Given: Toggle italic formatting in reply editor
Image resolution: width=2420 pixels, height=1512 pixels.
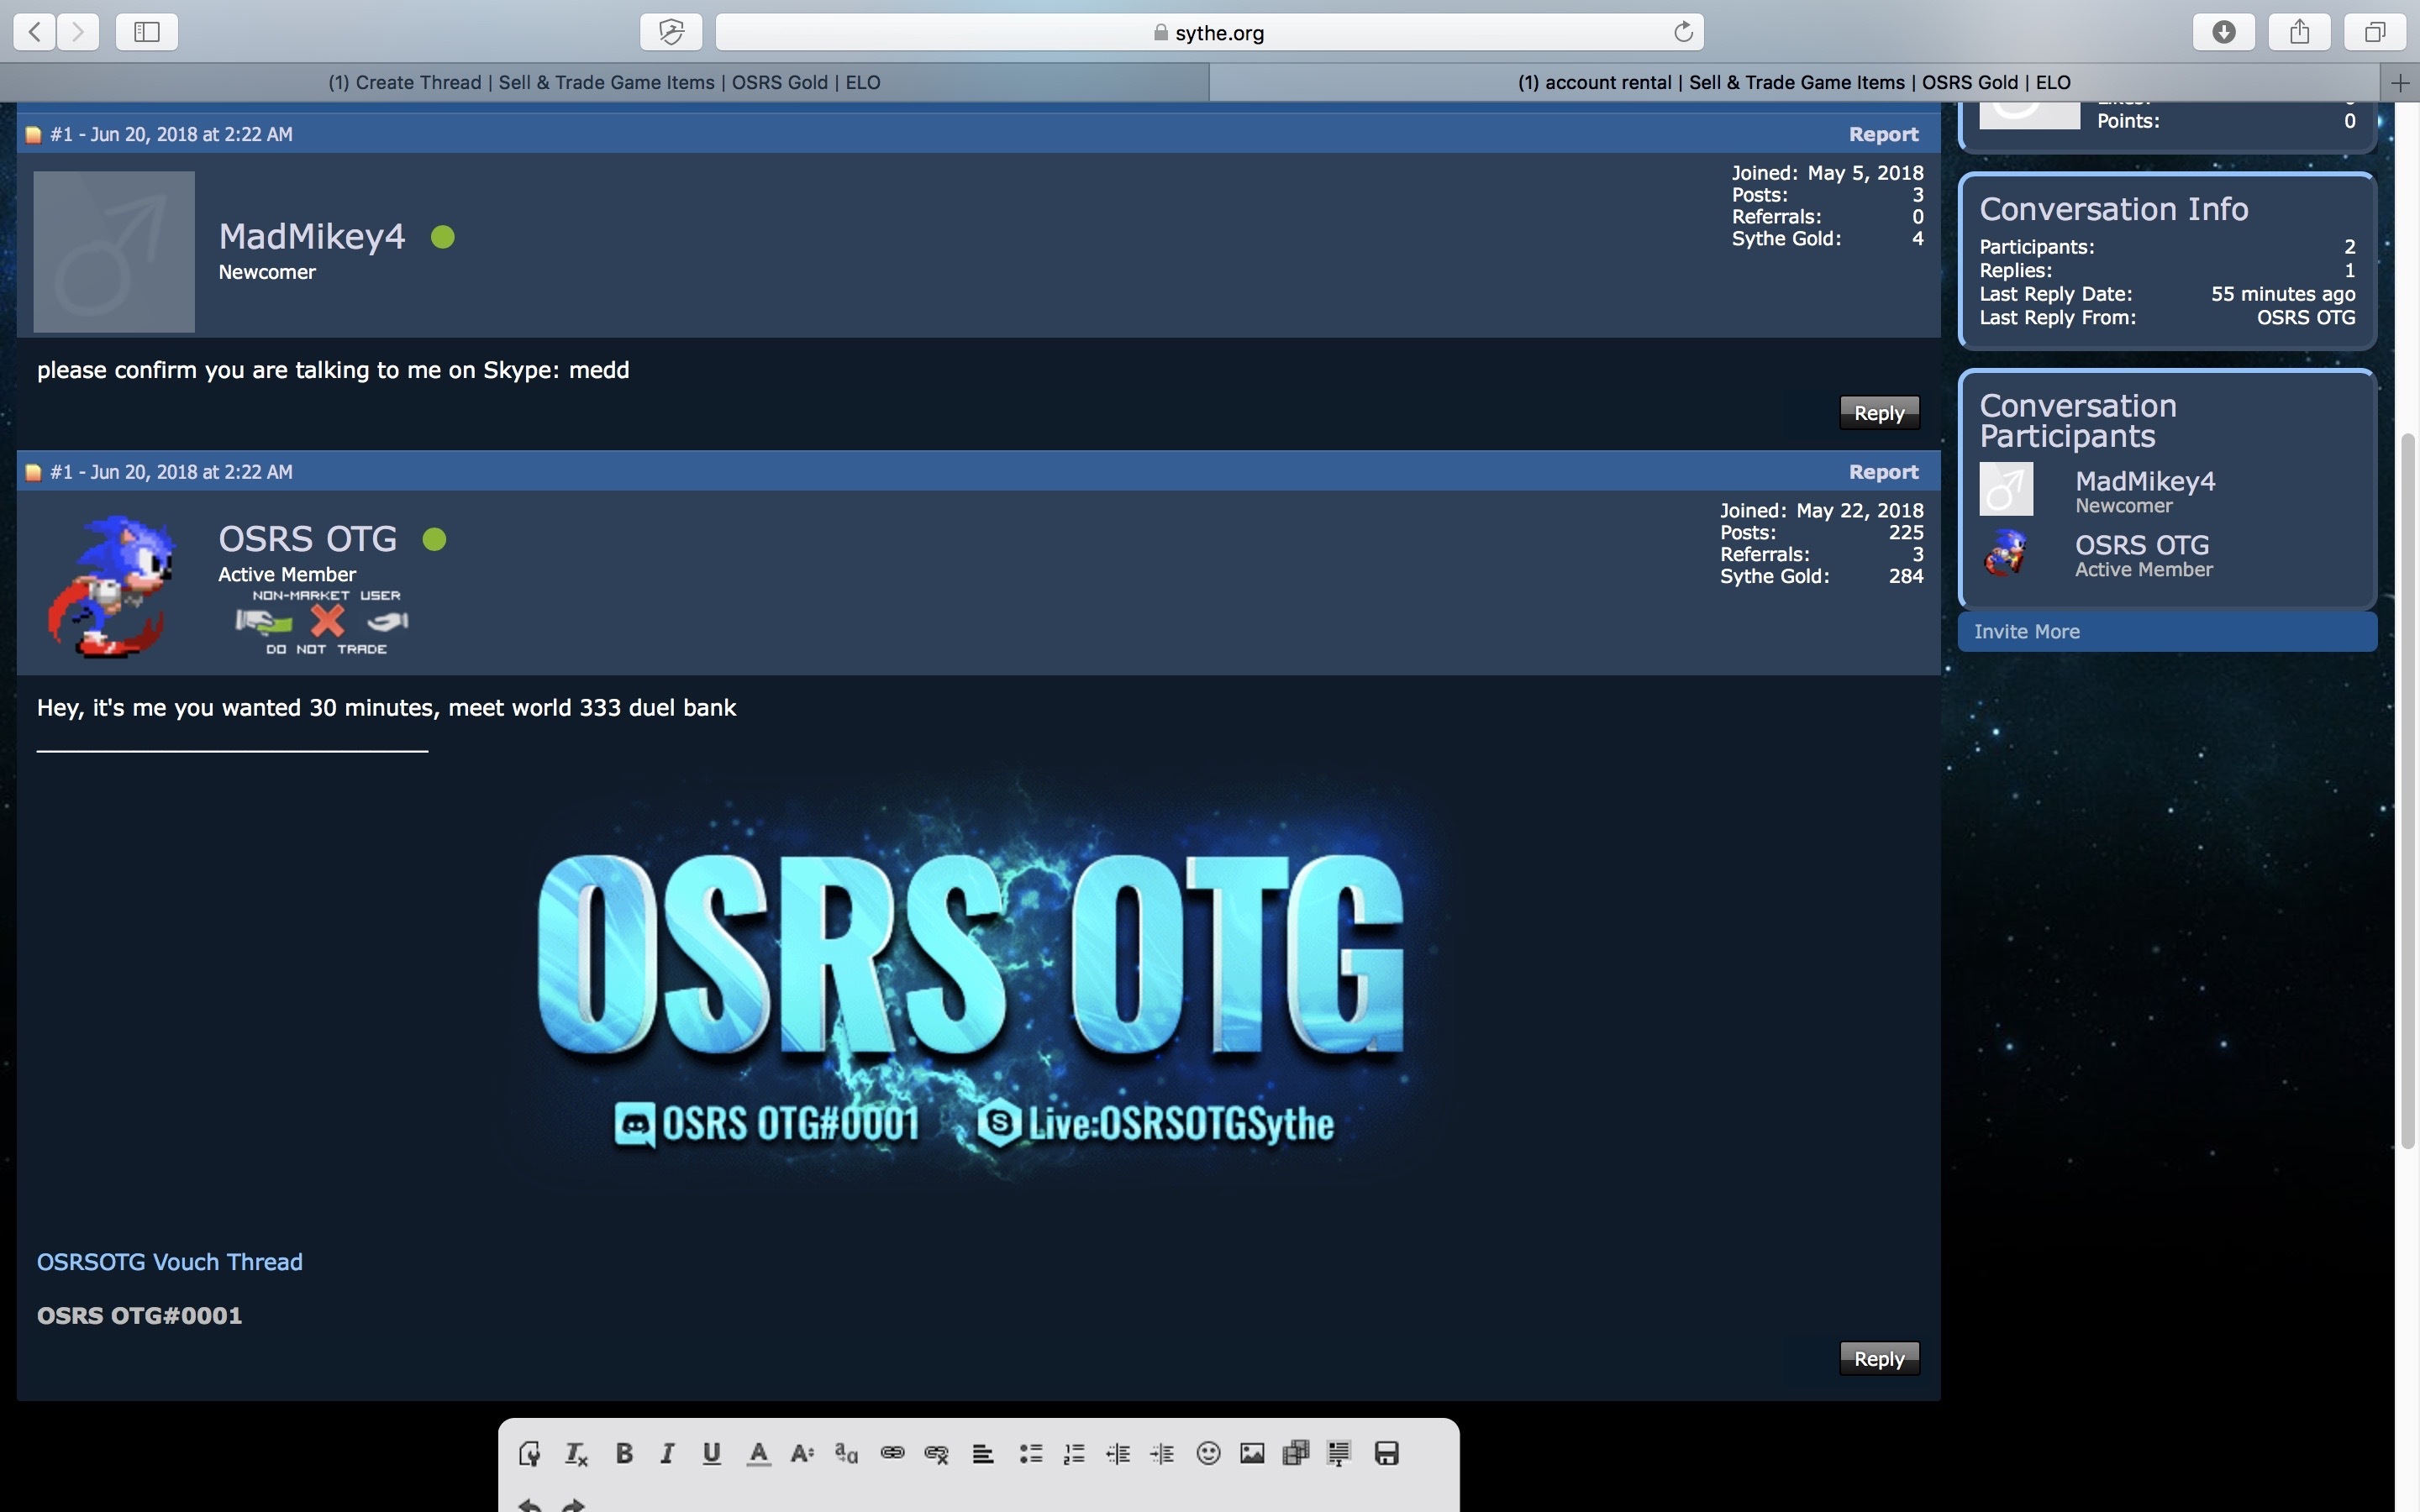Looking at the screenshot, I should (667, 1453).
